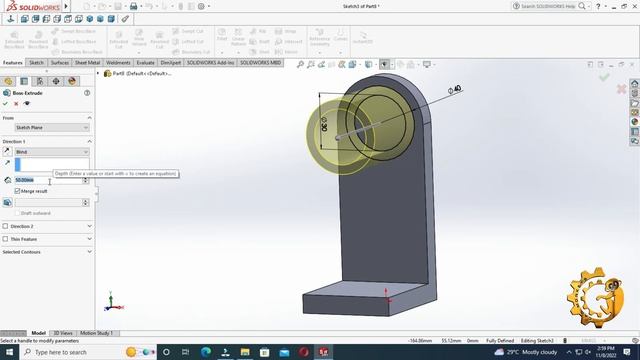Click the Print icon in title toolbar
The height and width of the screenshot is (360, 640).
[133, 6]
